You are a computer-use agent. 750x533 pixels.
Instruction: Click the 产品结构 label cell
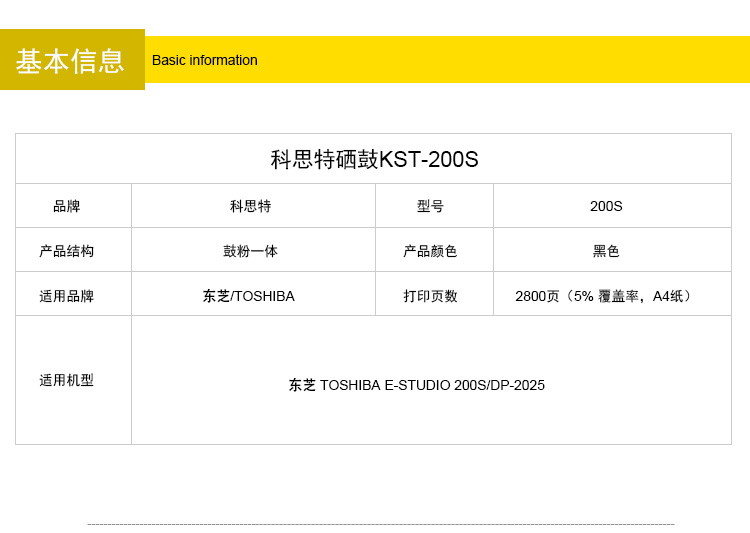click(67, 251)
